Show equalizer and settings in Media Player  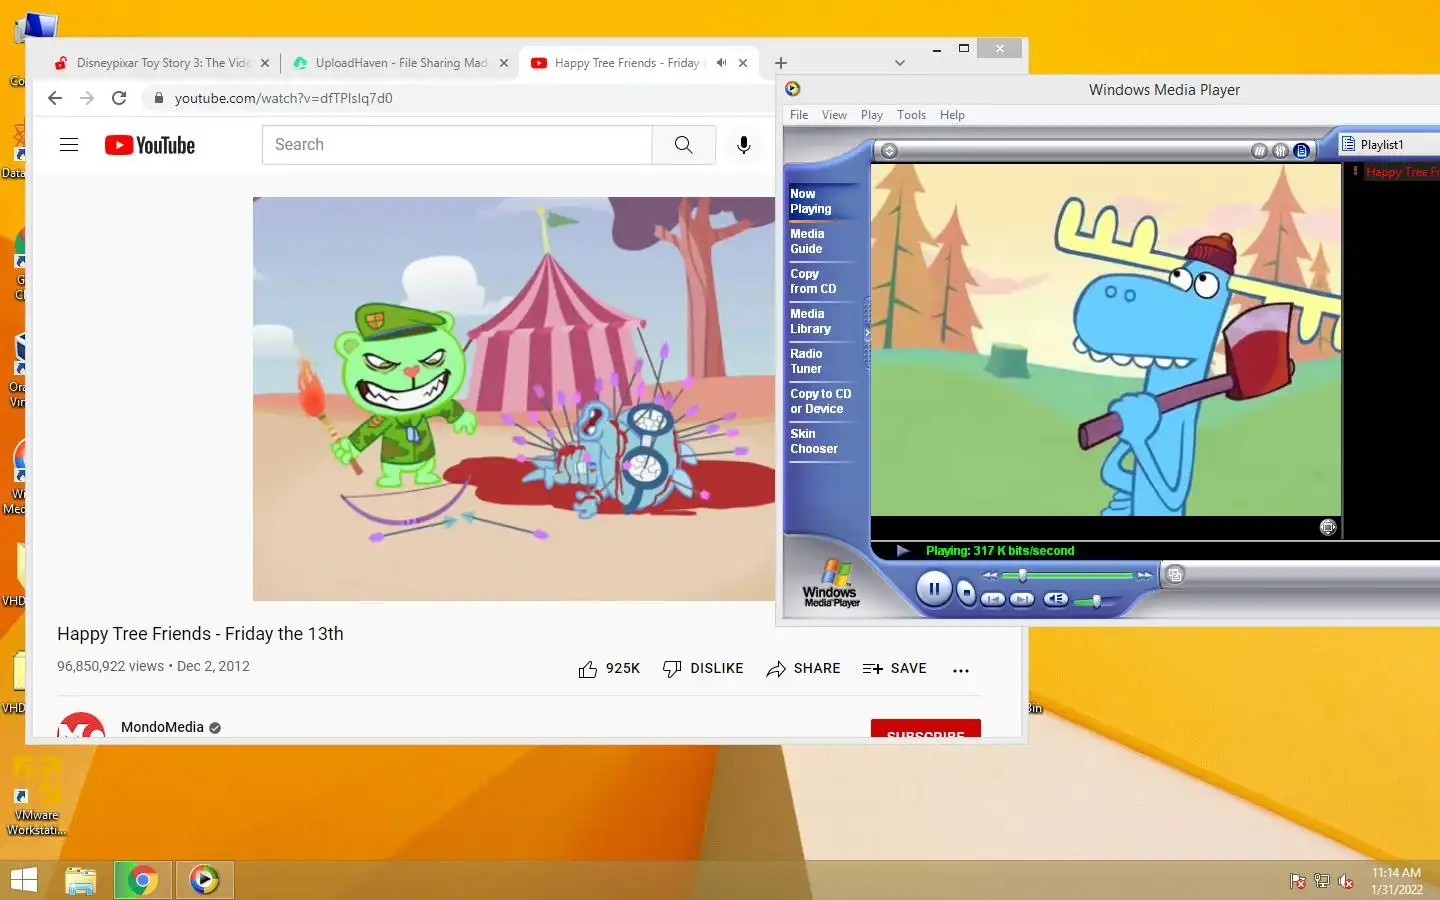[x=1280, y=151]
